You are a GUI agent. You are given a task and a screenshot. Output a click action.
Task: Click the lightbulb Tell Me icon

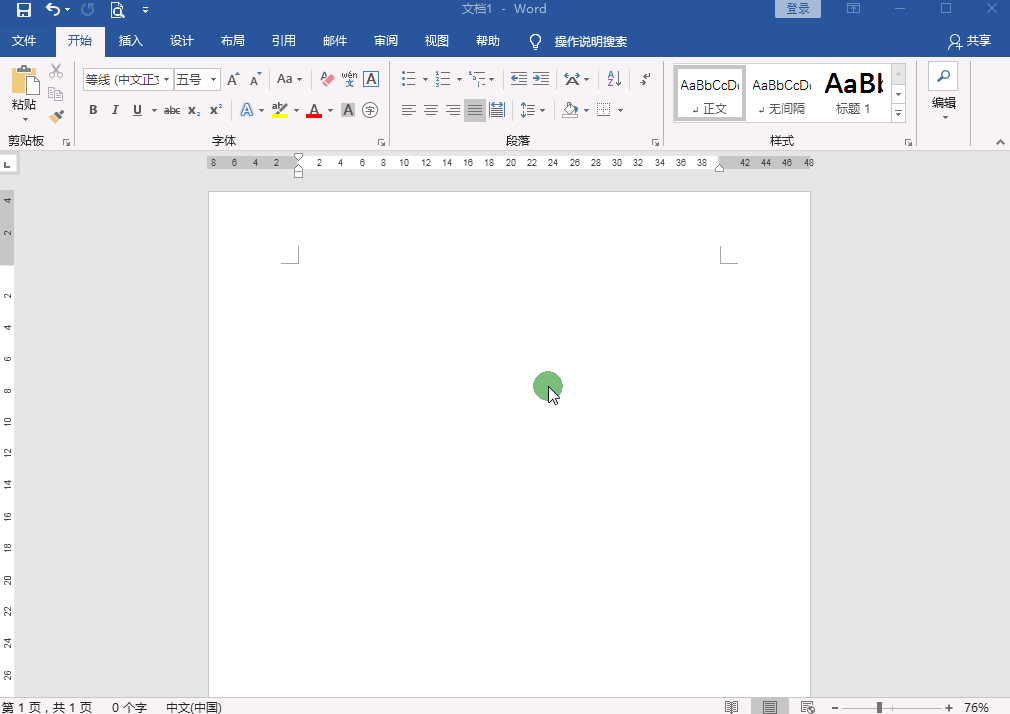pyautogui.click(x=535, y=42)
